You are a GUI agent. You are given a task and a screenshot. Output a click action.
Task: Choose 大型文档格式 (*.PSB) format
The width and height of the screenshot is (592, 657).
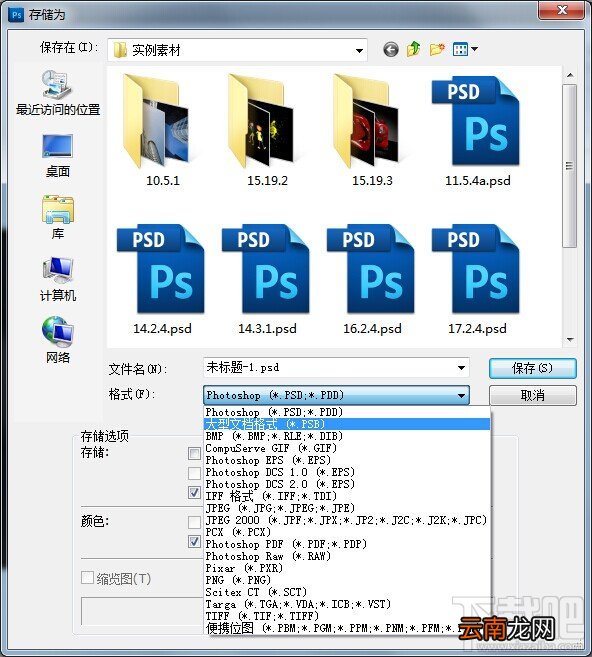coord(347,424)
